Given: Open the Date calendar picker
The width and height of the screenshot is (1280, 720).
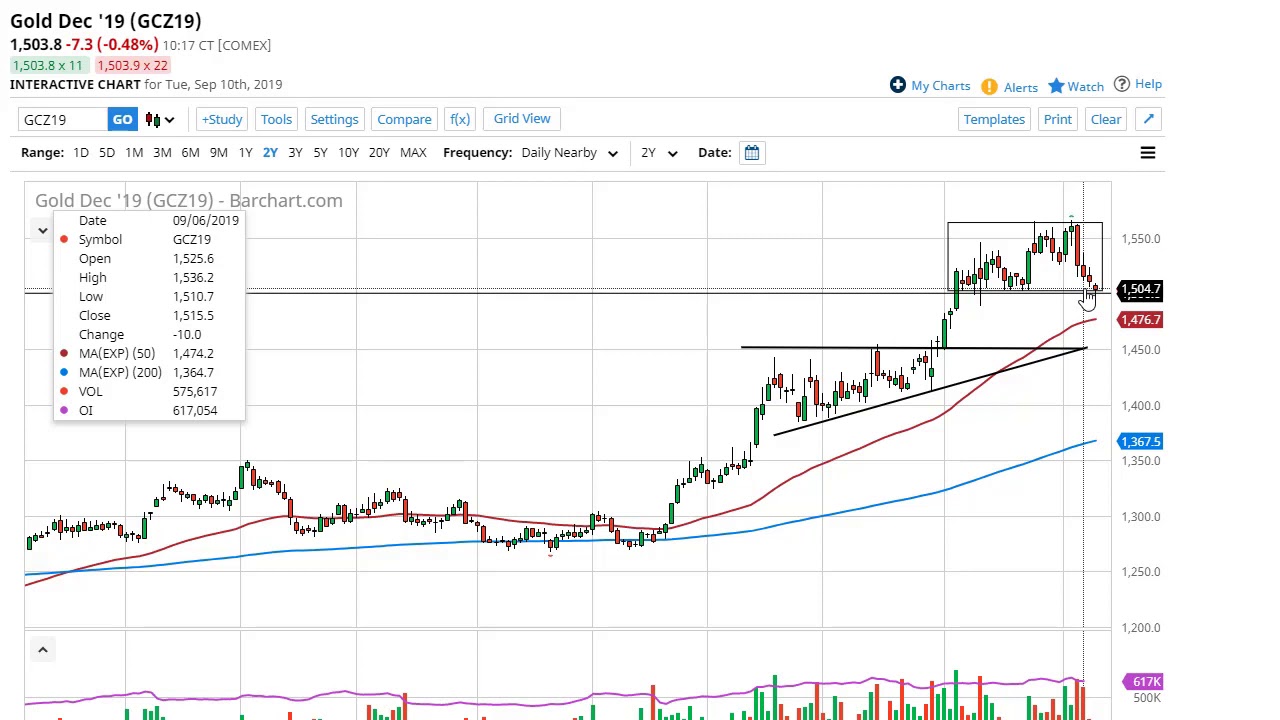Looking at the screenshot, I should [x=752, y=152].
